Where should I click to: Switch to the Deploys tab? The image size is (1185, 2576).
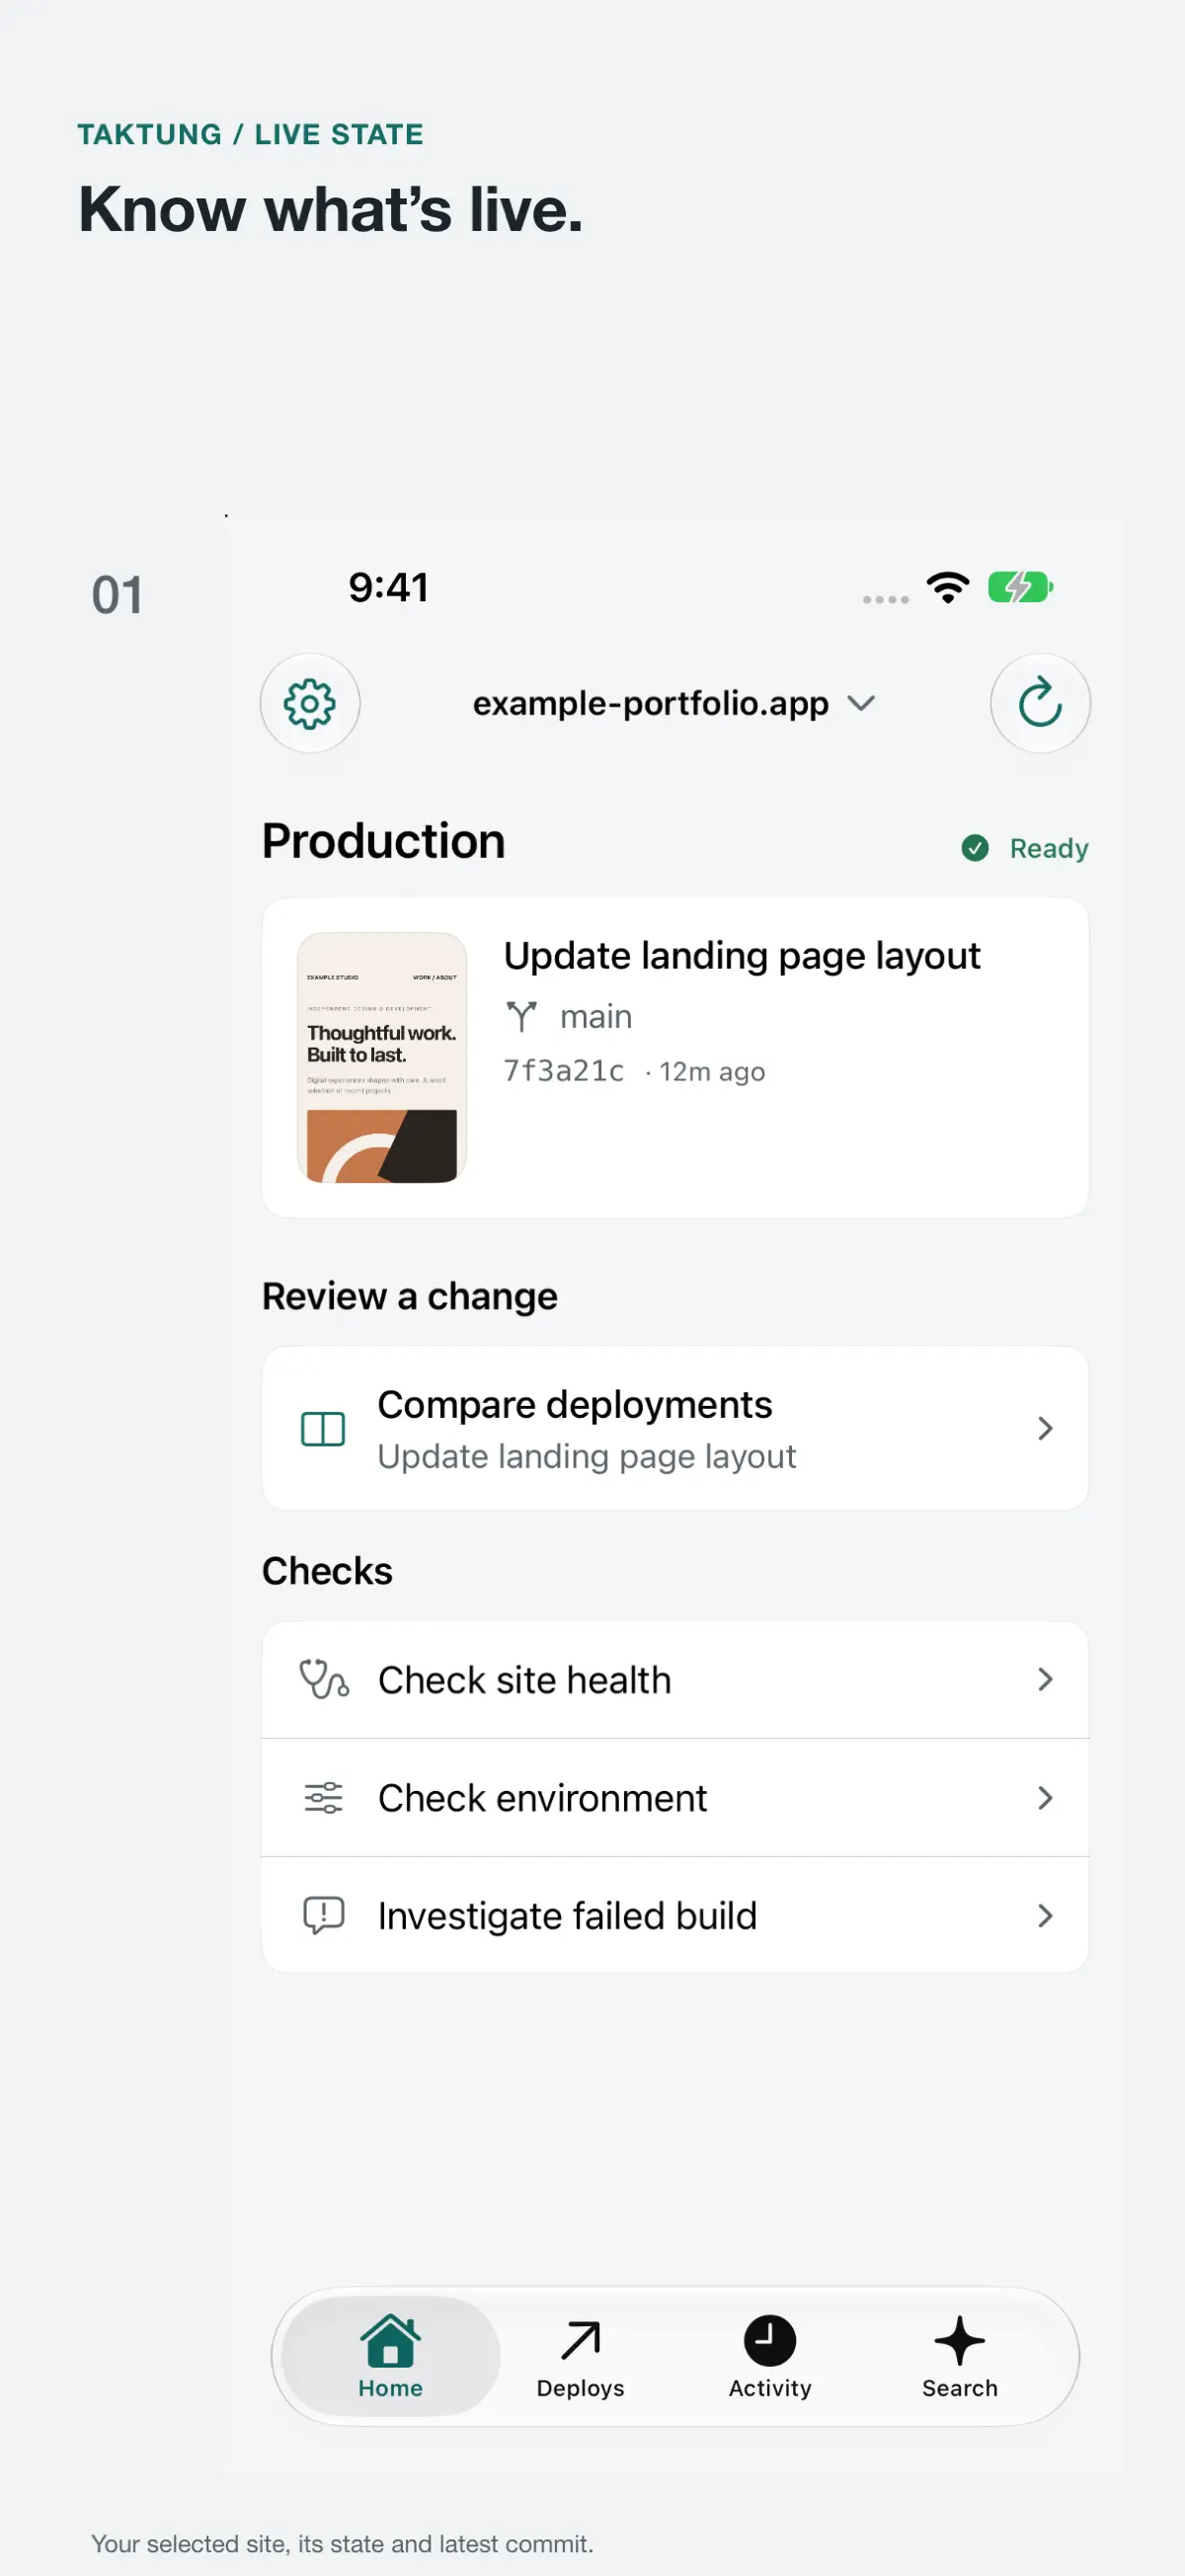tap(580, 2357)
